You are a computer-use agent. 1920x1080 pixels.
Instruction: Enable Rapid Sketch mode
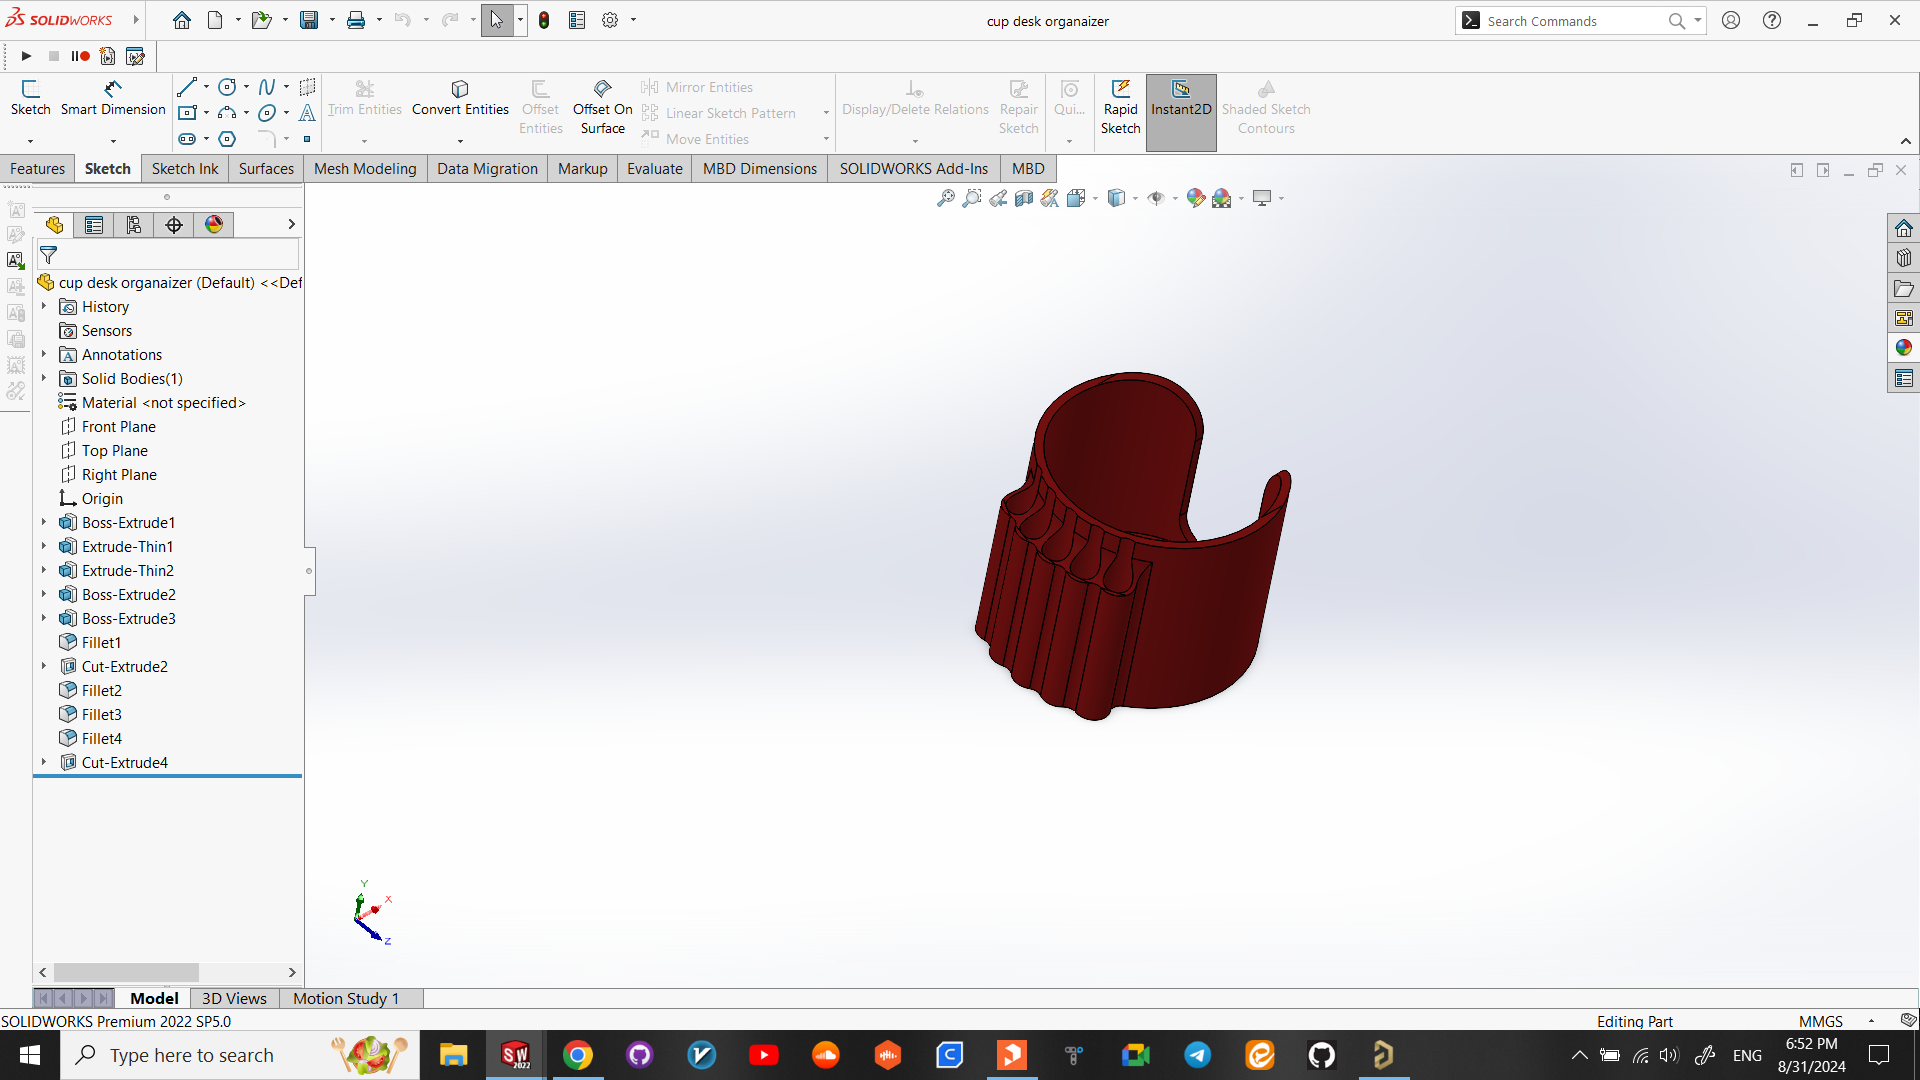pos(1120,107)
